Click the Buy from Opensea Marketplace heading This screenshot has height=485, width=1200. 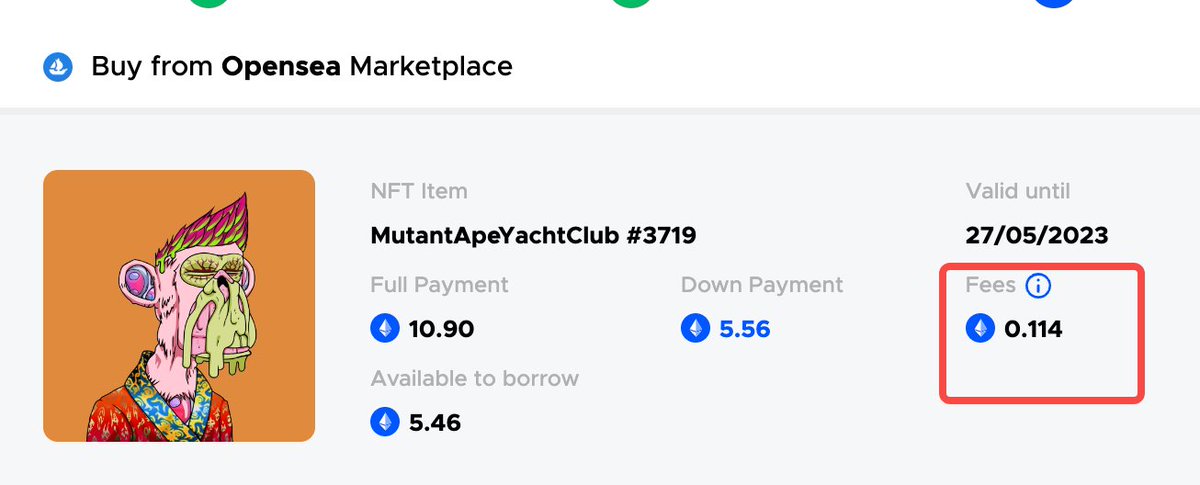click(301, 67)
